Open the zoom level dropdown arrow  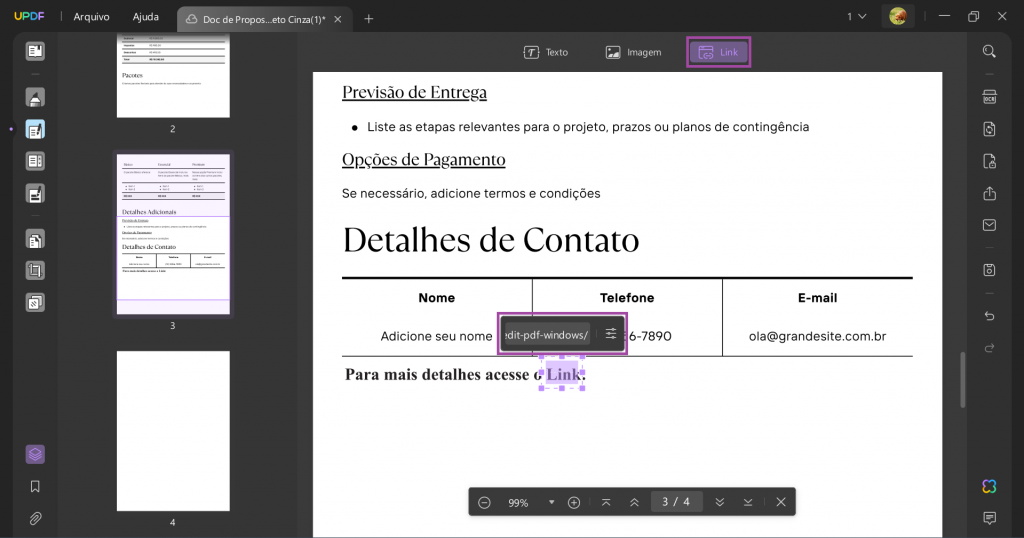[x=552, y=502]
